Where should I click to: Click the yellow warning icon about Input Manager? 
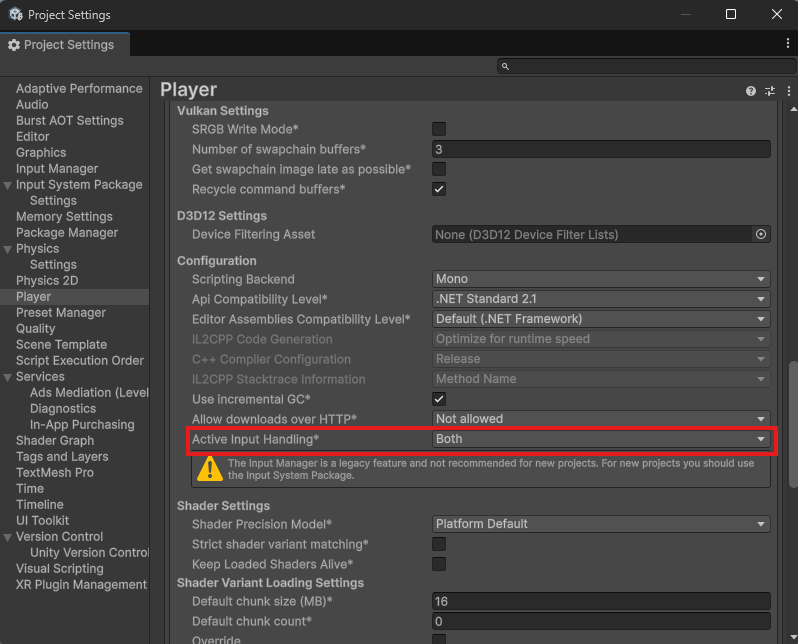[x=210, y=469]
